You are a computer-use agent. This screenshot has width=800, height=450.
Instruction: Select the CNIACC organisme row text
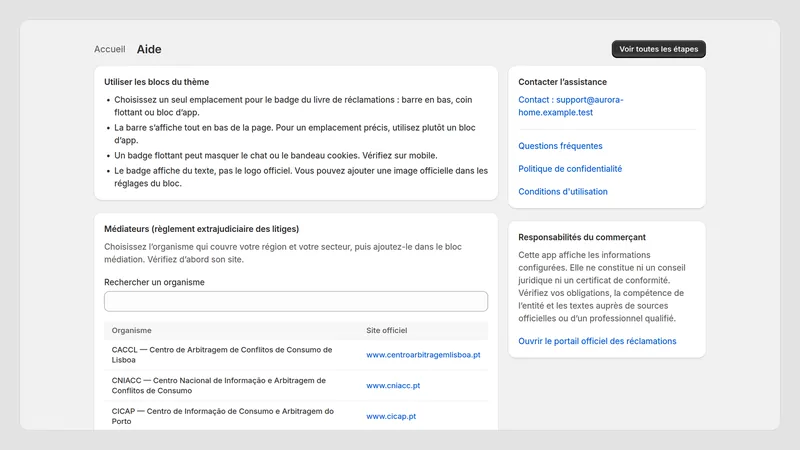pyautogui.click(x=218, y=386)
